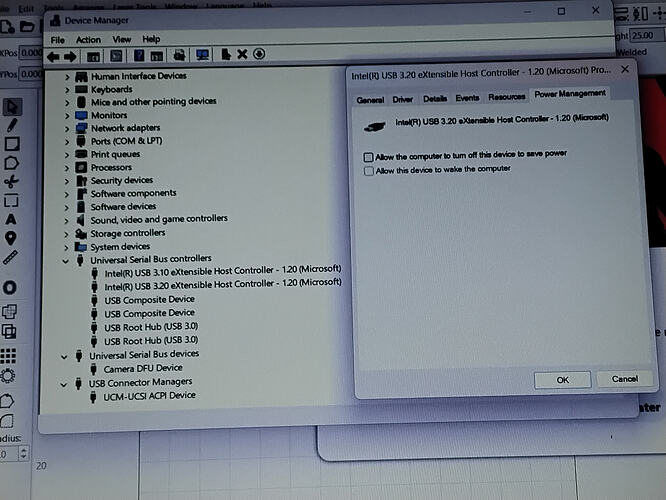The height and width of the screenshot is (500, 666).
Task: Click the Update driver down-arrow circle icon
Action: click(259, 54)
